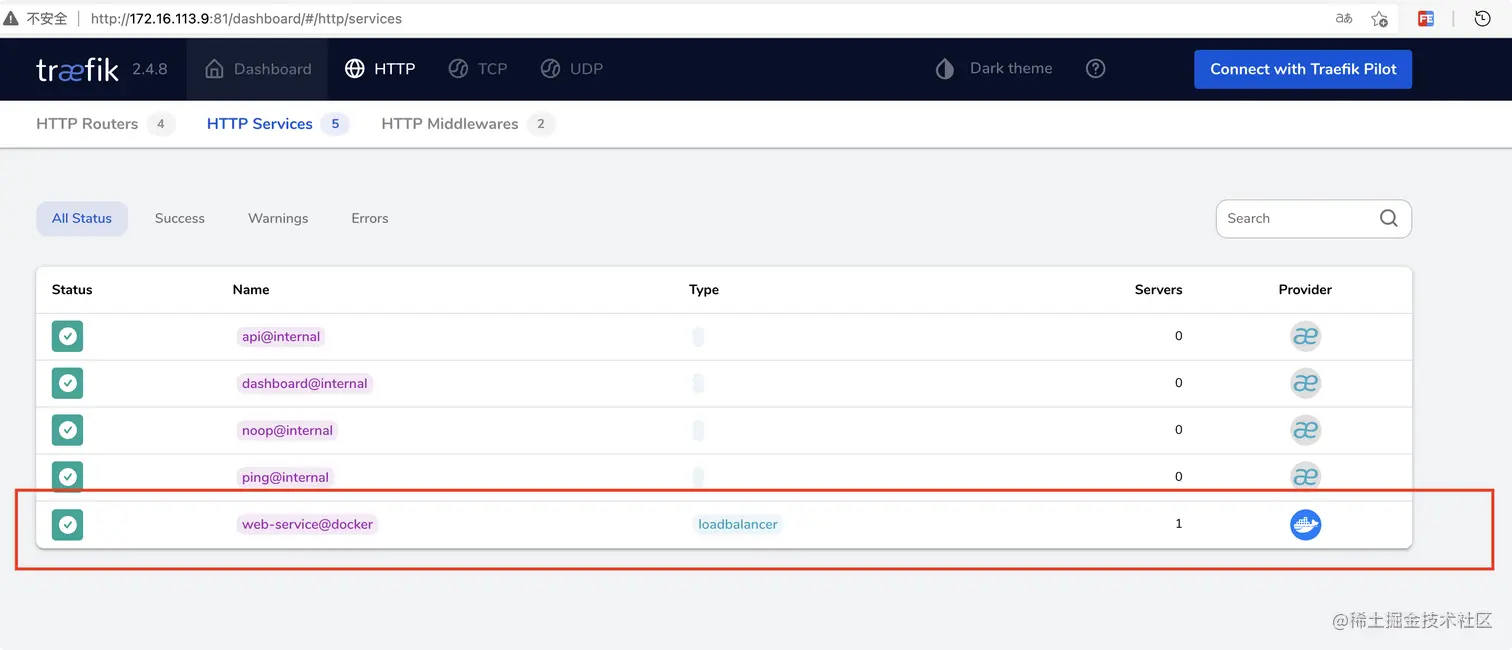Open the ping@internal service
1512x650 pixels.
285,478
